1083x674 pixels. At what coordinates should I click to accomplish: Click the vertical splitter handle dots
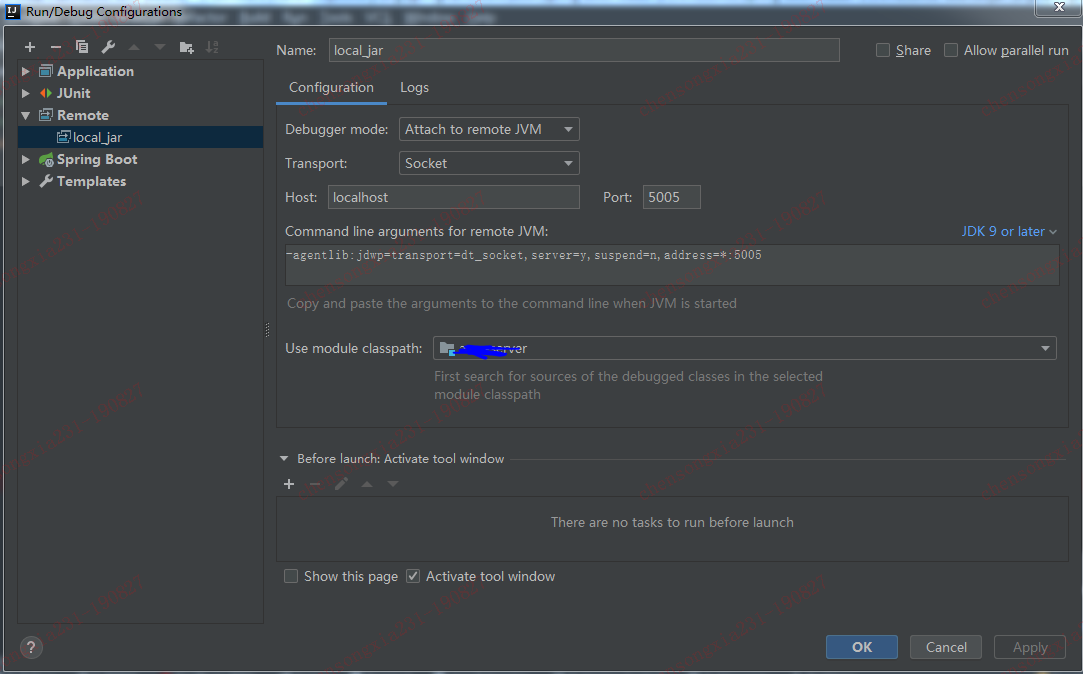pyautogui.click(x=267, y=330)
